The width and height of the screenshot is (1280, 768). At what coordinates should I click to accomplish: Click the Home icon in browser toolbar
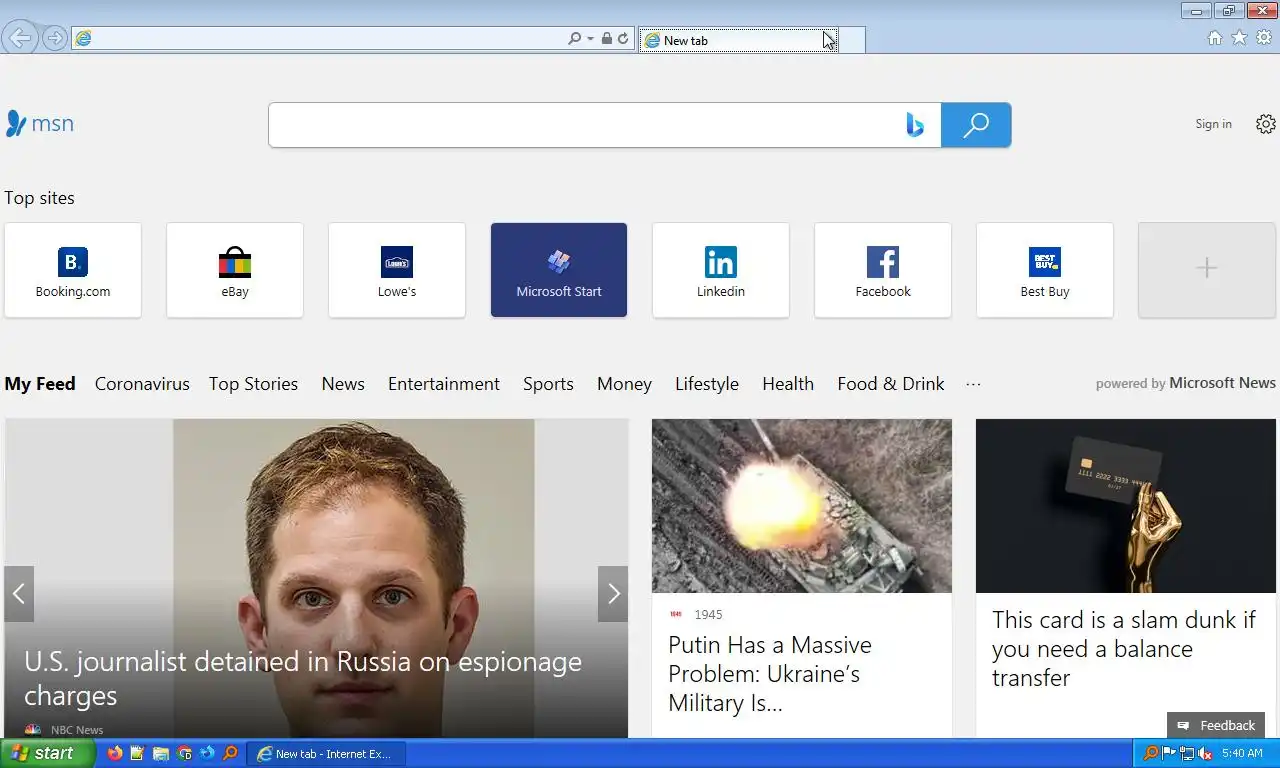tap(1215, 38)
